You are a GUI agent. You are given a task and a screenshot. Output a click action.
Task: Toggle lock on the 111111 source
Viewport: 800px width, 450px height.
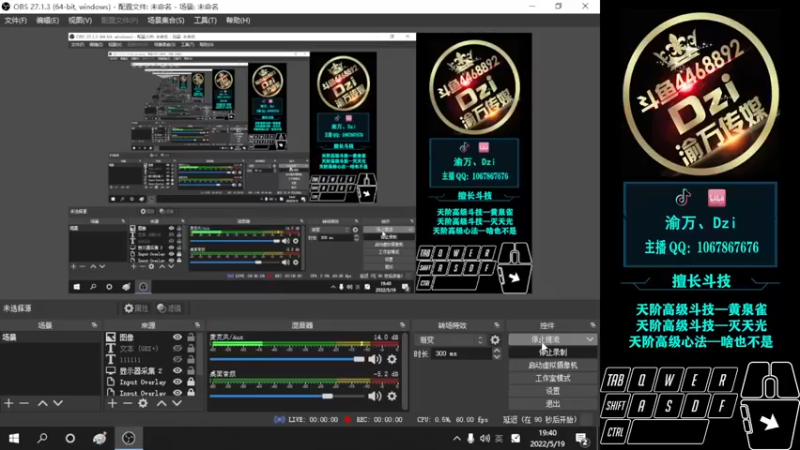(191, 360)
